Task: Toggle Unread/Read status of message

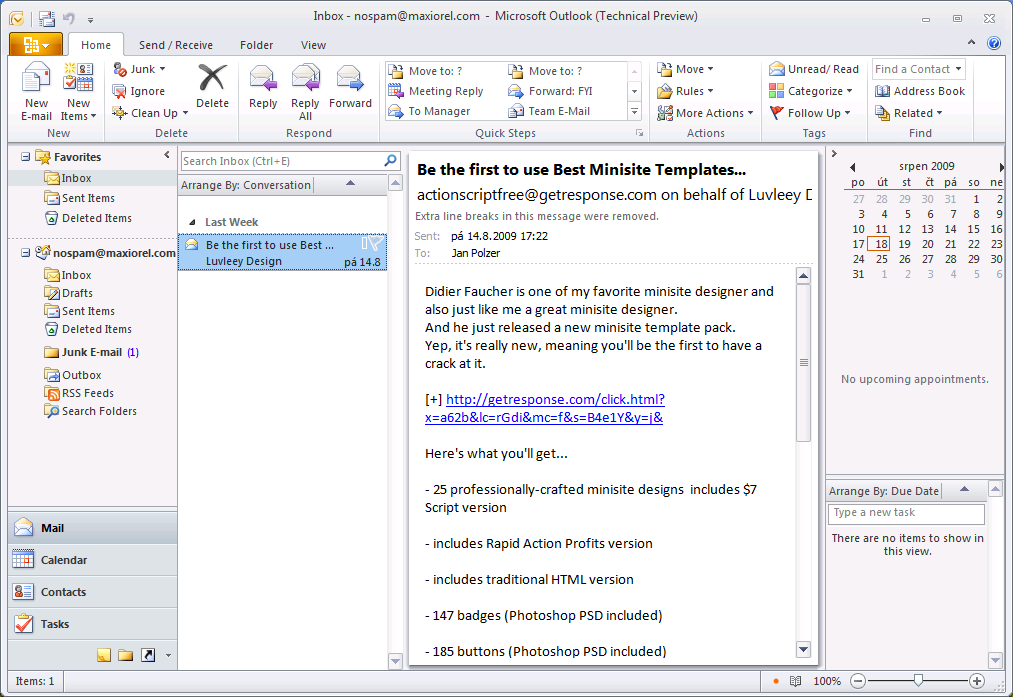Action: point(814,69)
